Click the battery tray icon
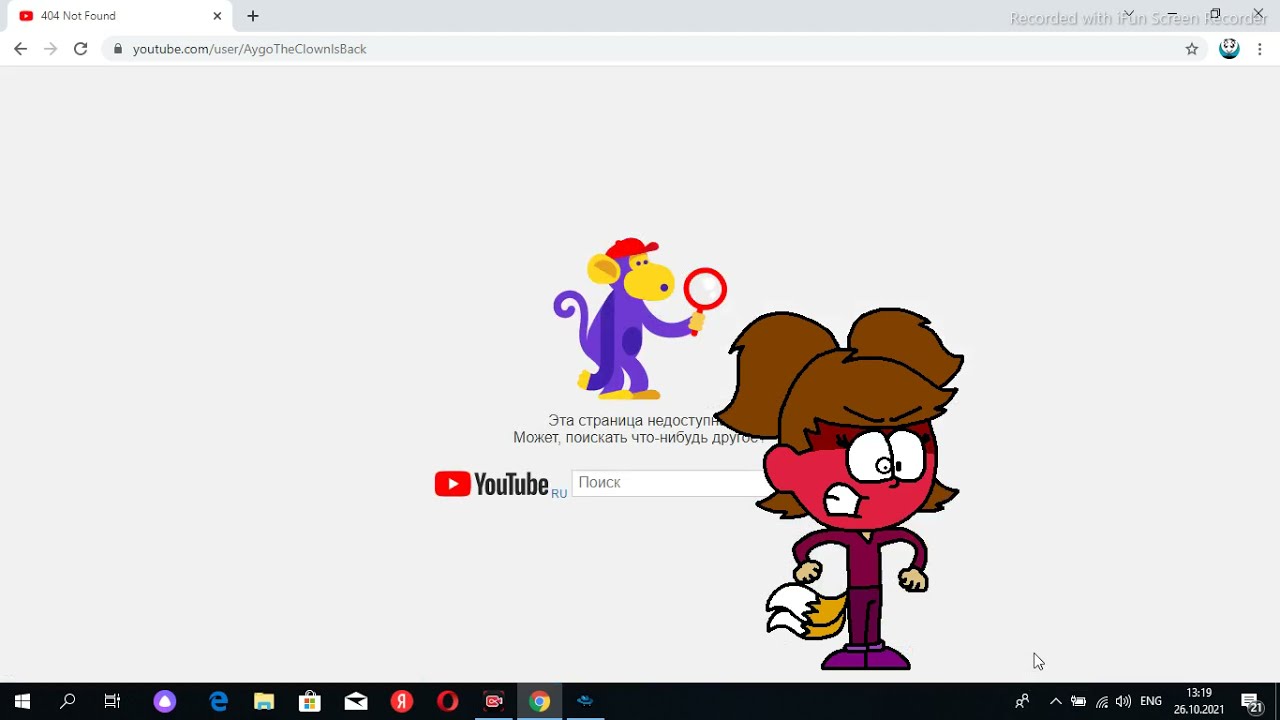Viewport: 1280px width, 720px height. [1078, 701]
